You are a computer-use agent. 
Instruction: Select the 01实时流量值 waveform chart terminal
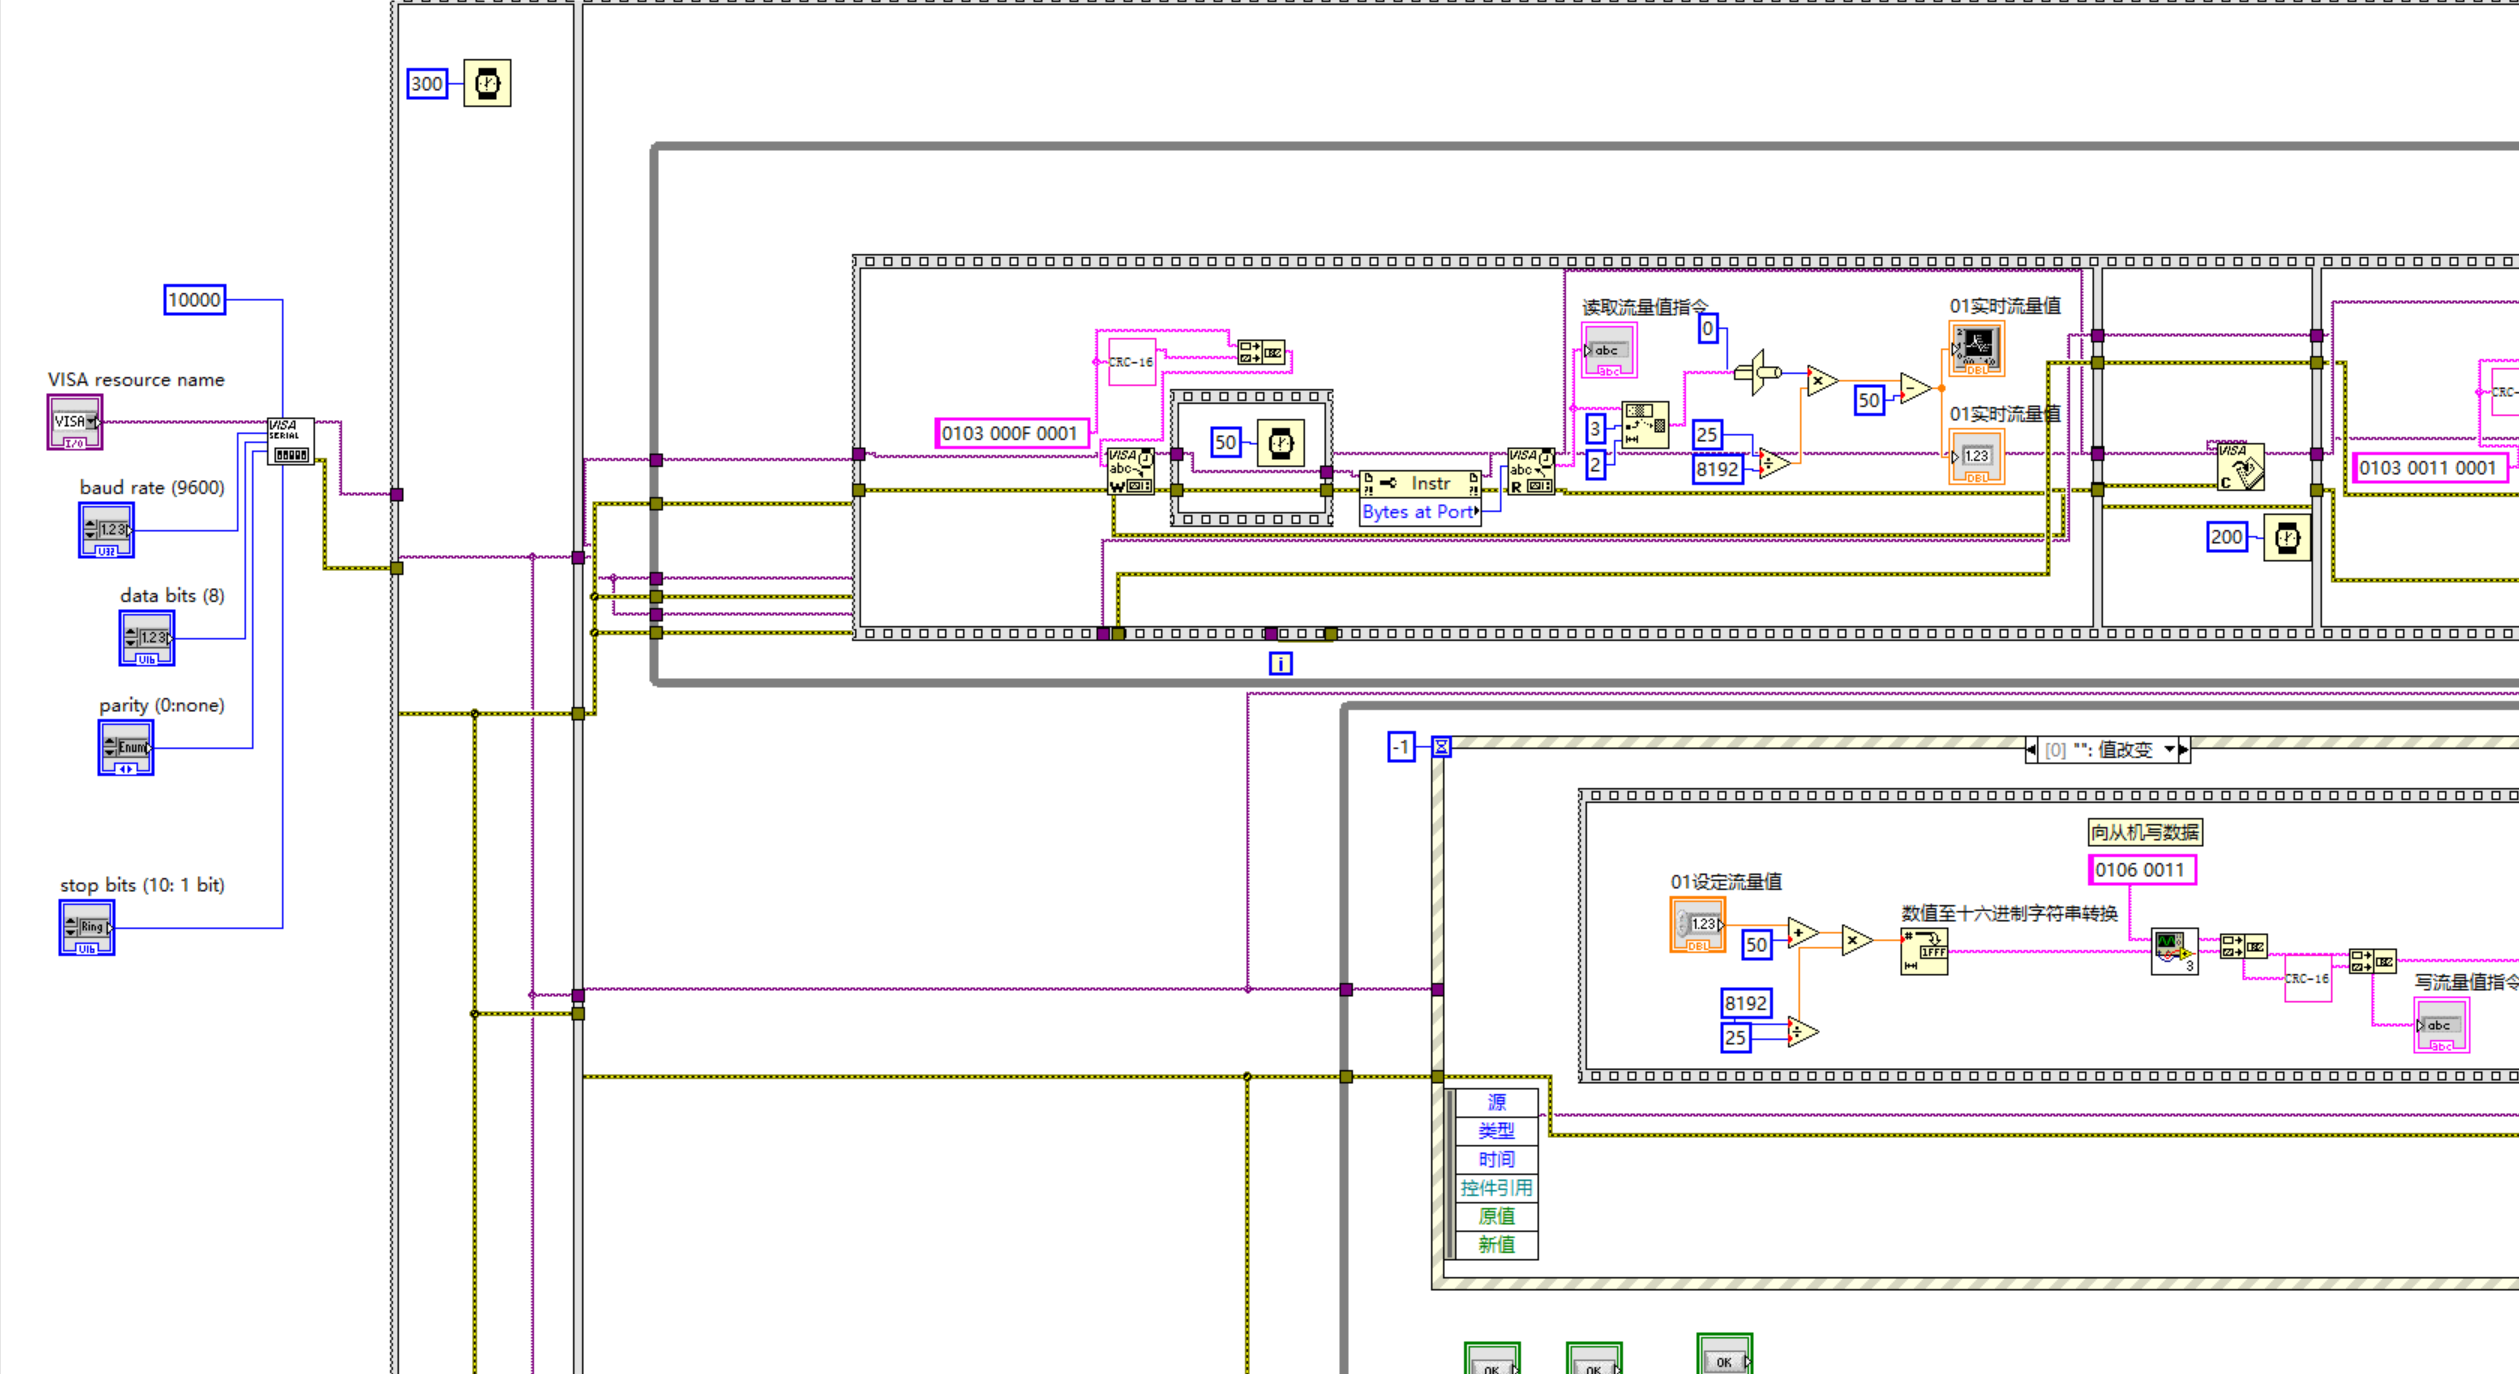1976,348
